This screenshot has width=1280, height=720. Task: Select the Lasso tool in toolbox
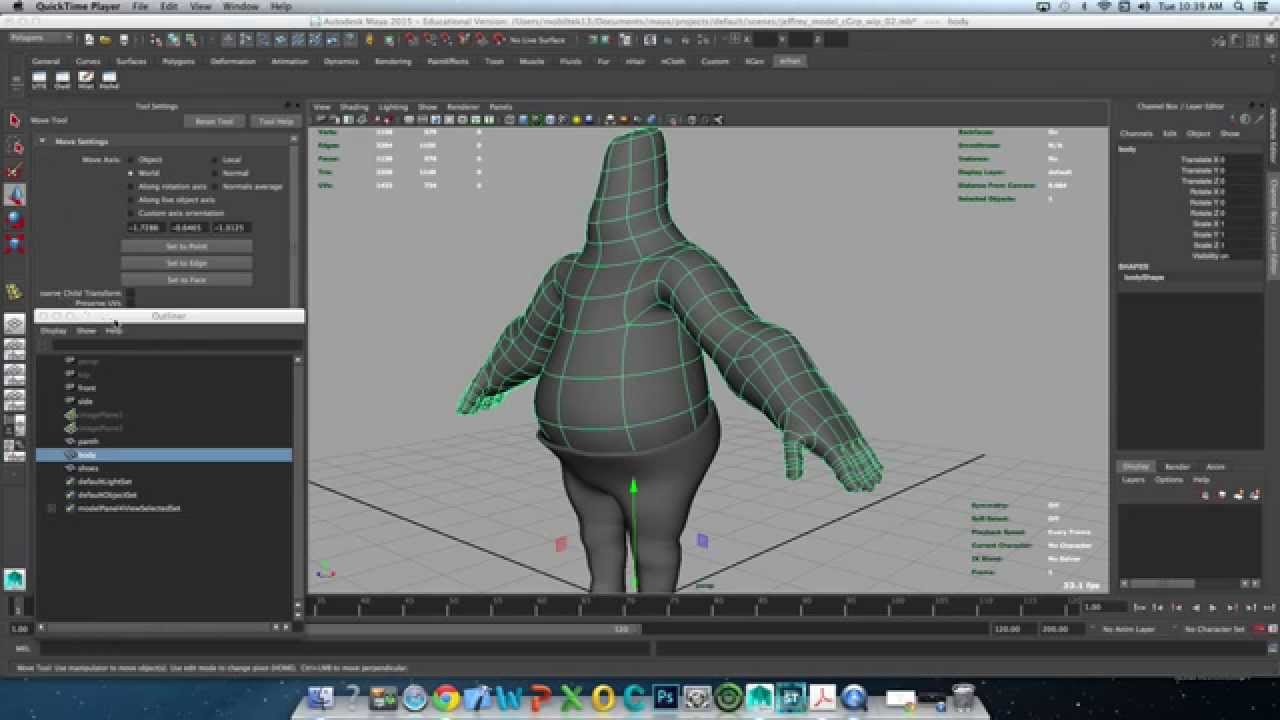click(15, 146)
